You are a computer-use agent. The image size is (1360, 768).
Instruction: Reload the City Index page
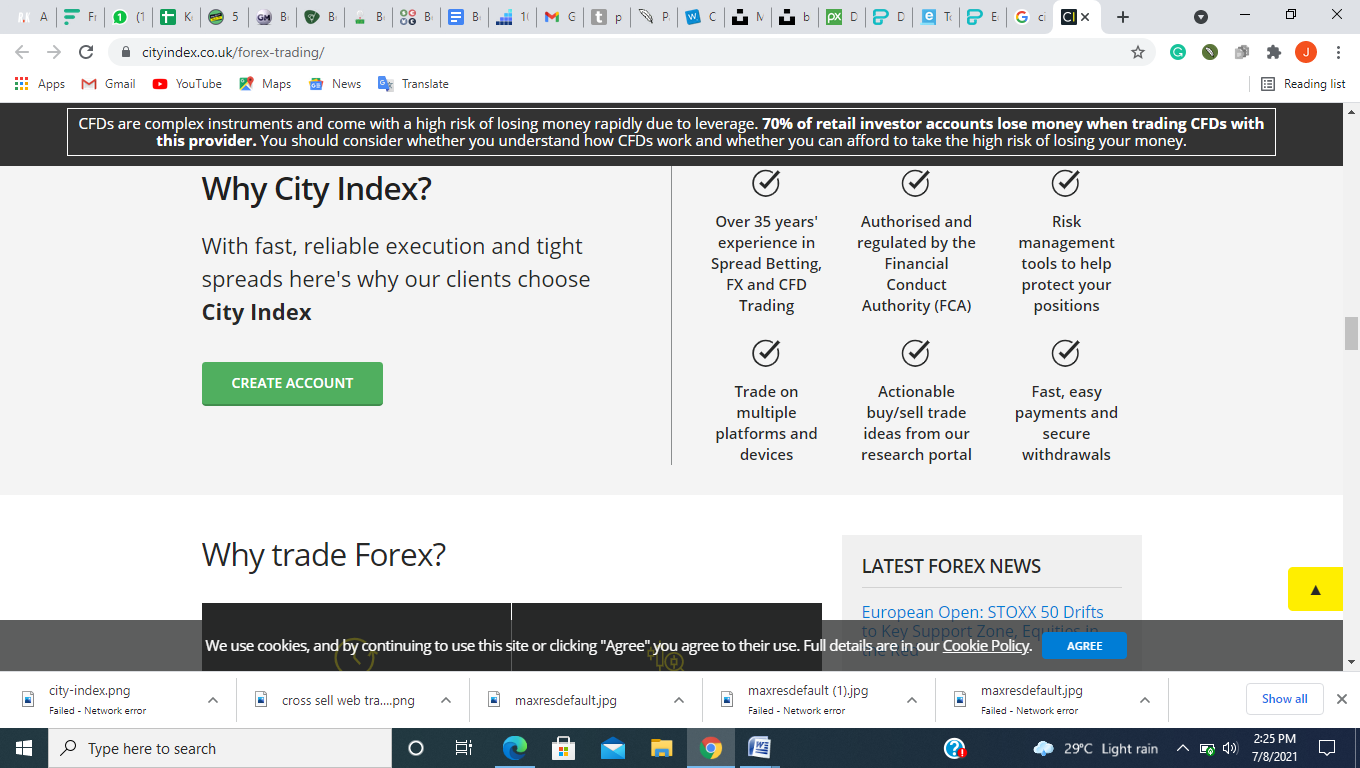pyautogui.click(x=86, y=52)
